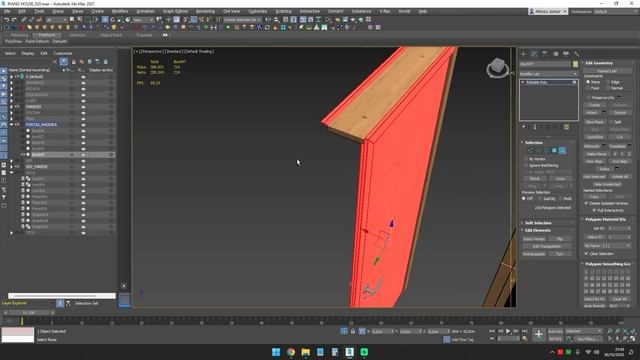Activate the Select and Move tool
The height and width of the screenshot is (360, 640).
(x=105, y=20)
